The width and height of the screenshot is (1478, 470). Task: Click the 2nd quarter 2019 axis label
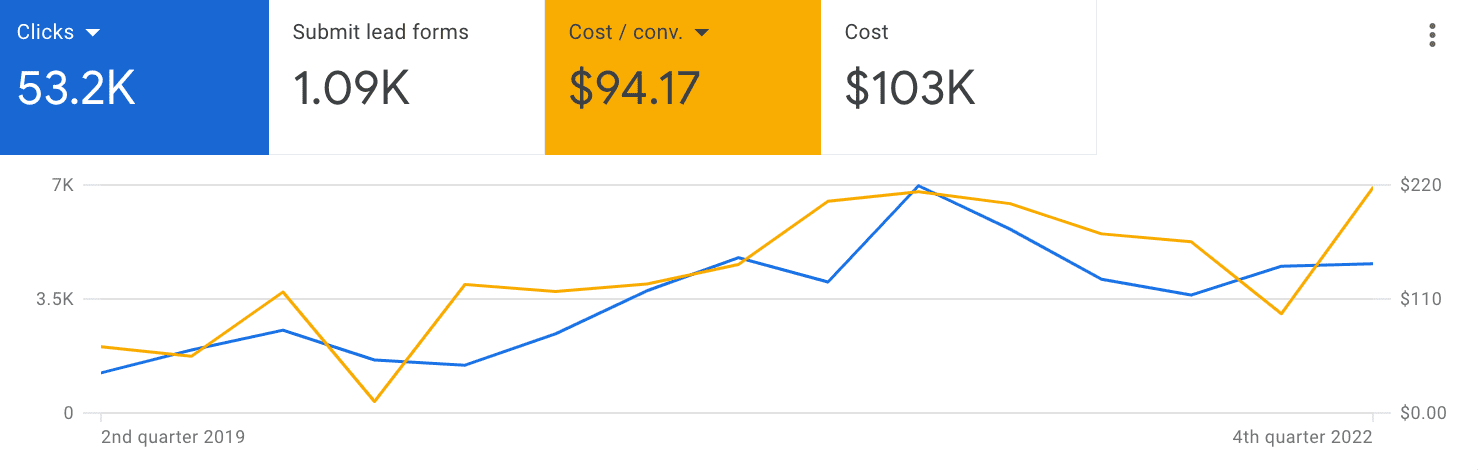pyautogui.click(x=173, y=437)
